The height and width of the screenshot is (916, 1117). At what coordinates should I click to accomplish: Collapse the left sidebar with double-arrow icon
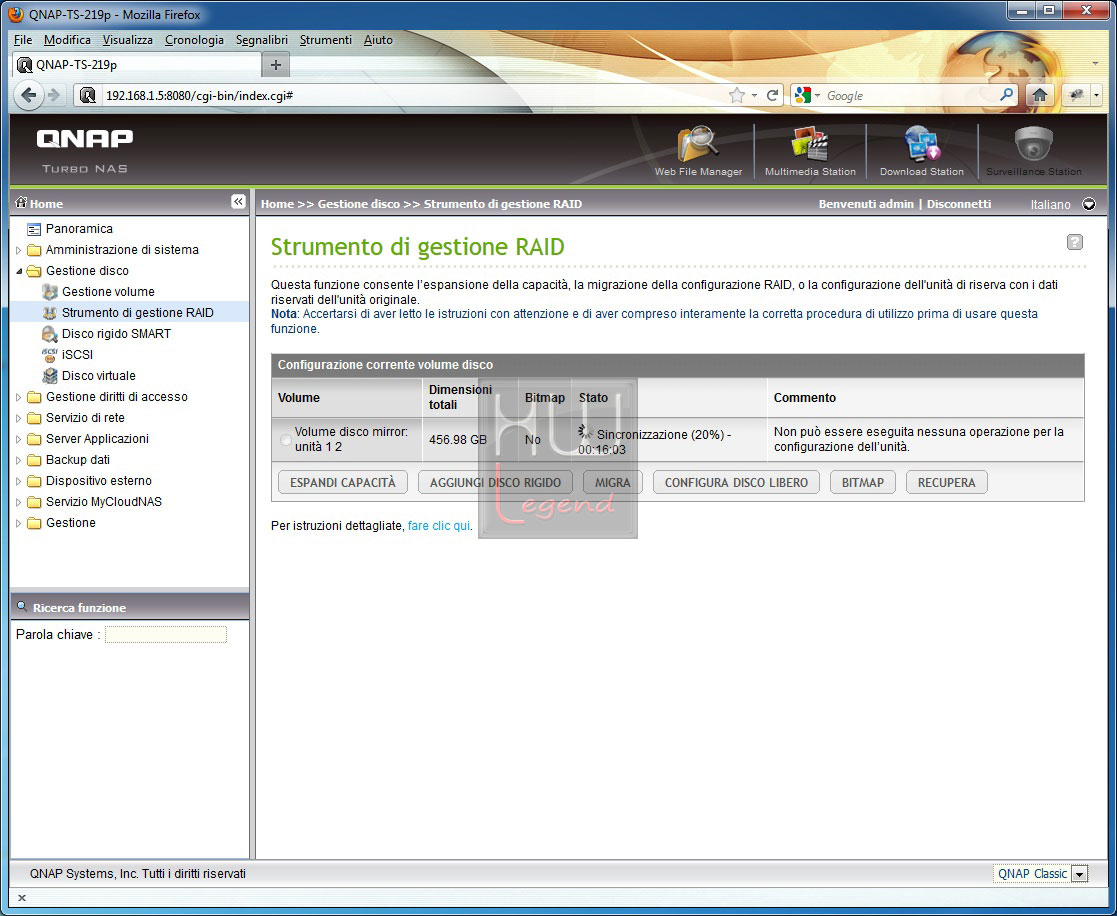(x=239, y=202)
